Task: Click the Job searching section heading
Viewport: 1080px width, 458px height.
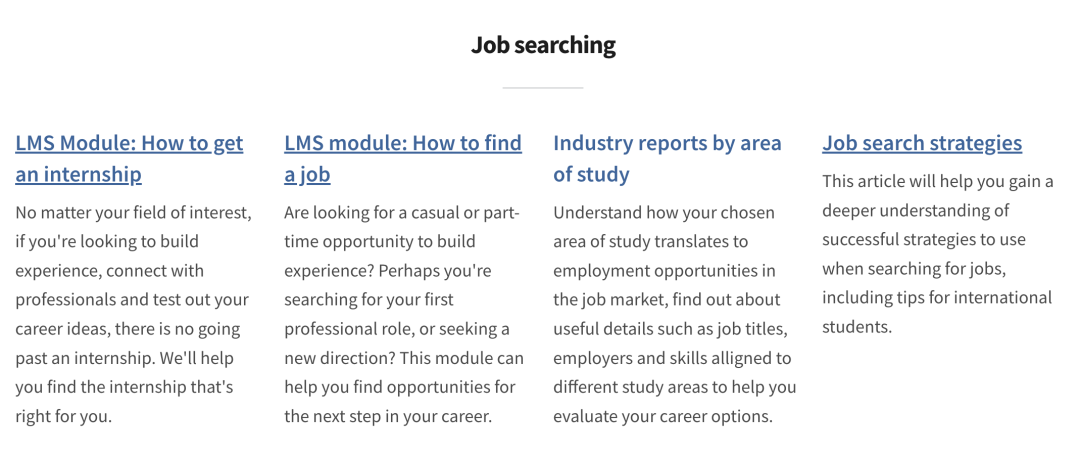Action: pos(543,45)
